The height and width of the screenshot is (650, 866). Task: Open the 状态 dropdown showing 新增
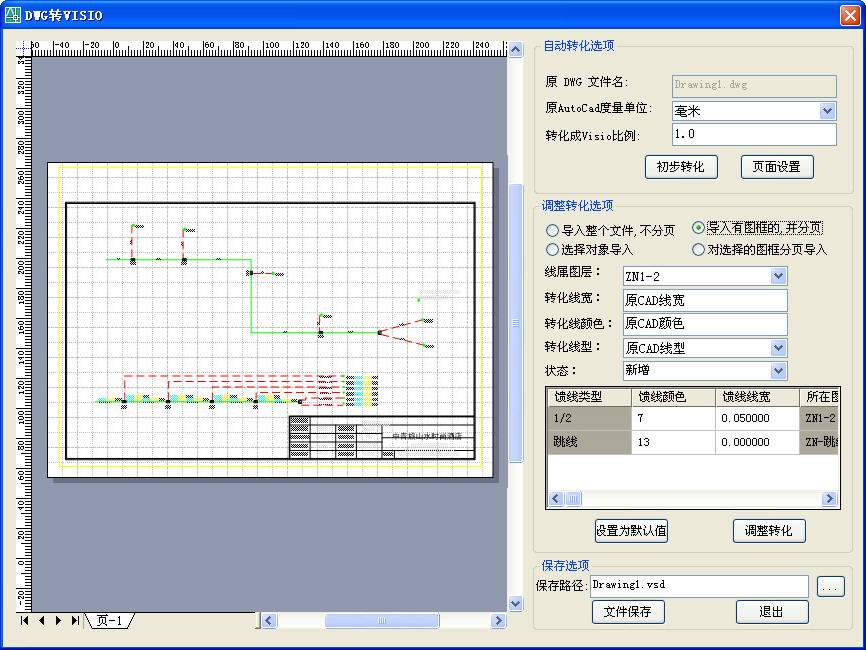coord(778,371)
